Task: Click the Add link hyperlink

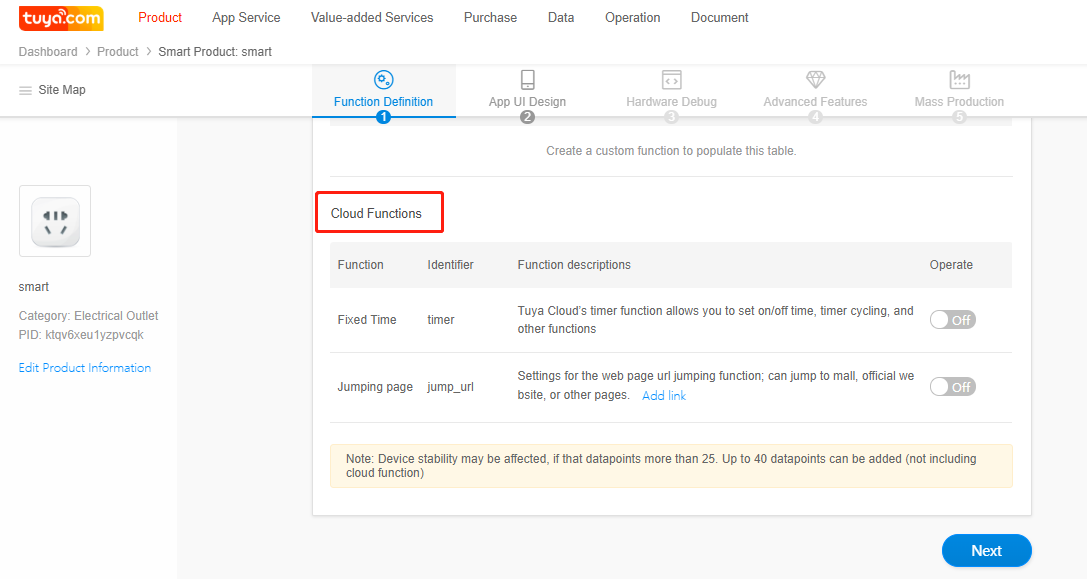Action: 664,396
